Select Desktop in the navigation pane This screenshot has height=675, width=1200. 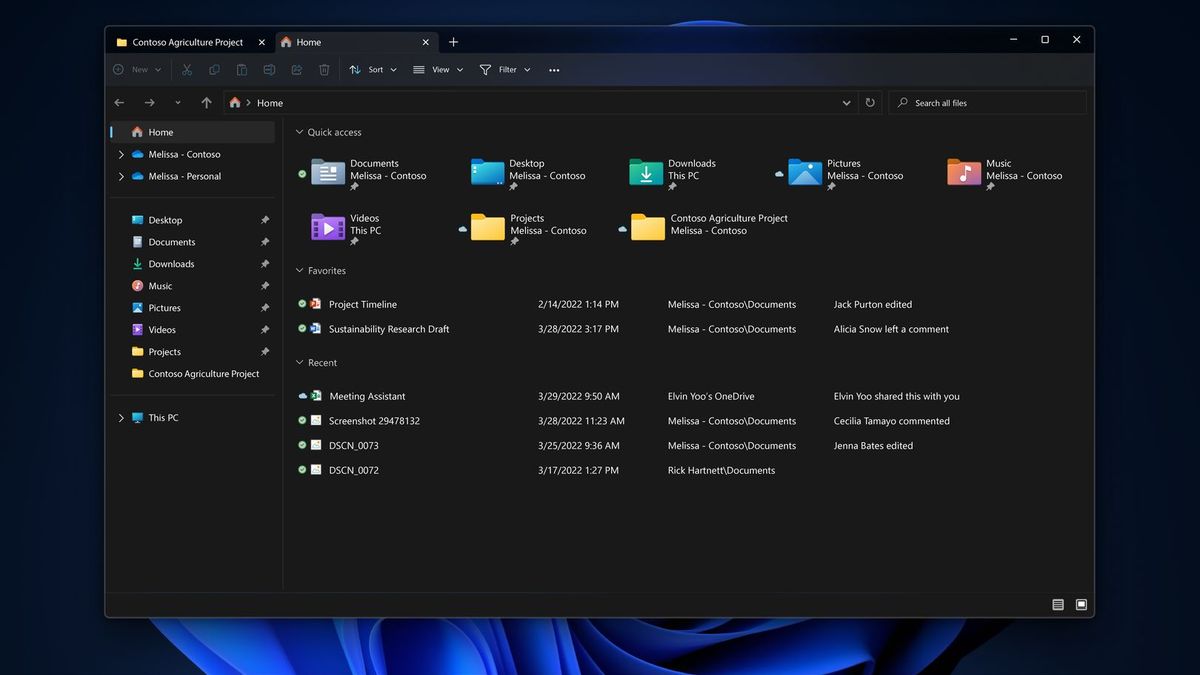(192, 220)
